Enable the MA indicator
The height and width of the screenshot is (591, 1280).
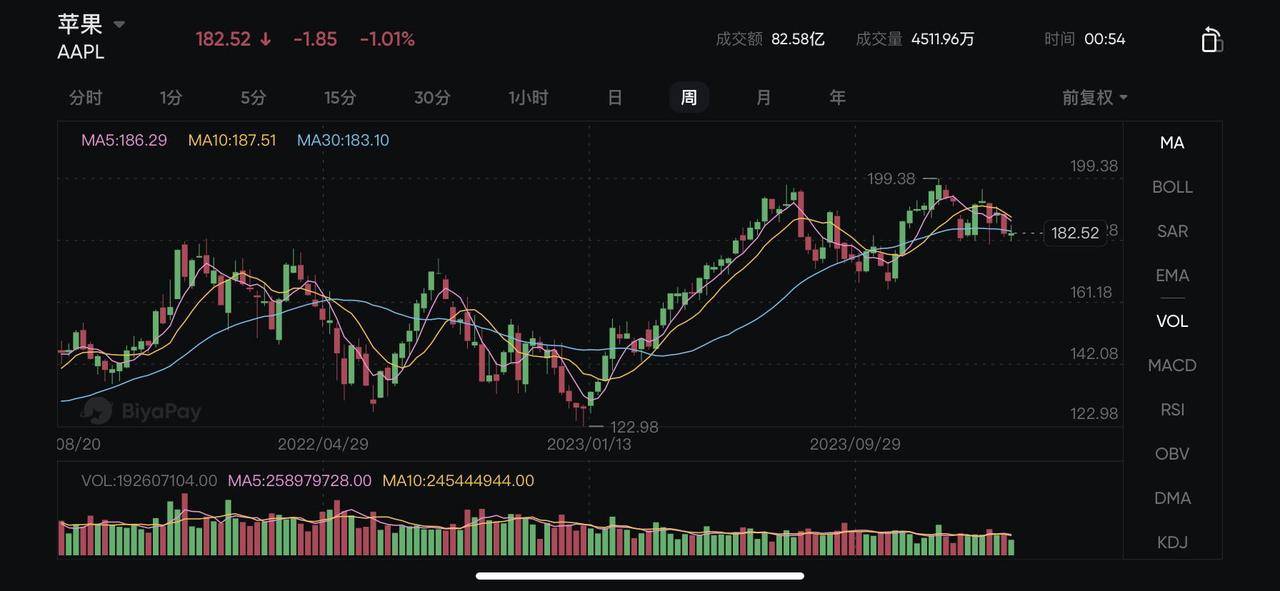pyautogui.click(x=1172, y=143)
